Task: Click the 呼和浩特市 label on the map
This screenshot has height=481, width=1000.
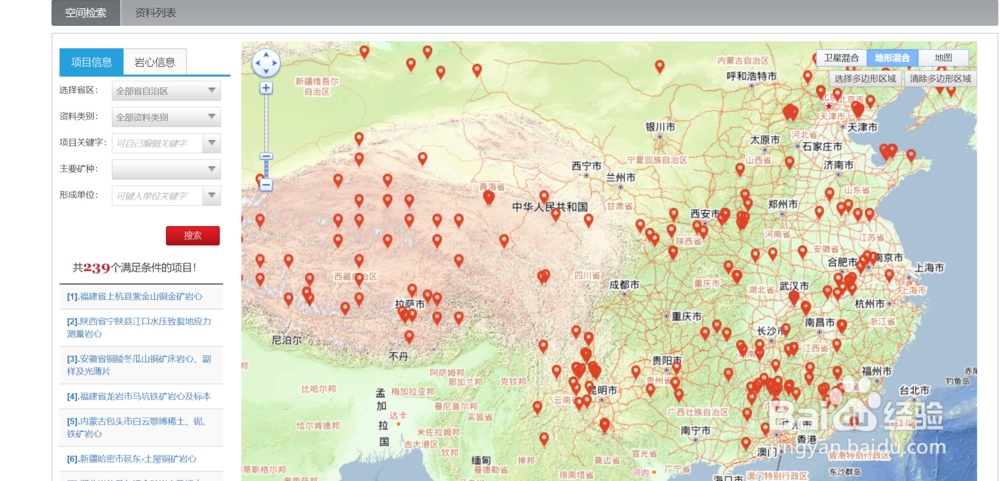Action: click(752, 76)
